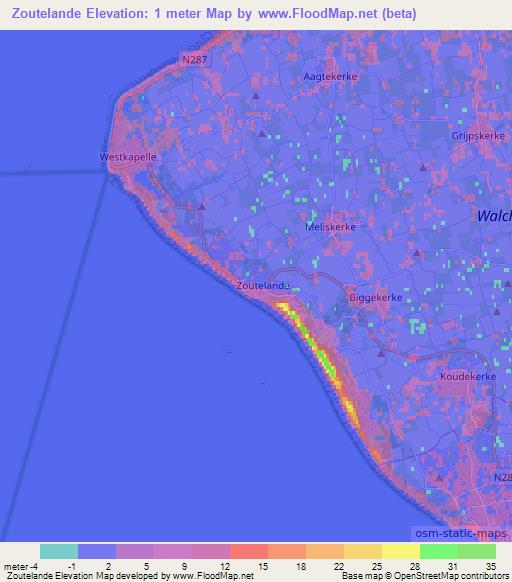Click the Westkapelle town label
Screen dimensions: 512x582
pyautogui.click(x=128, y=157)
